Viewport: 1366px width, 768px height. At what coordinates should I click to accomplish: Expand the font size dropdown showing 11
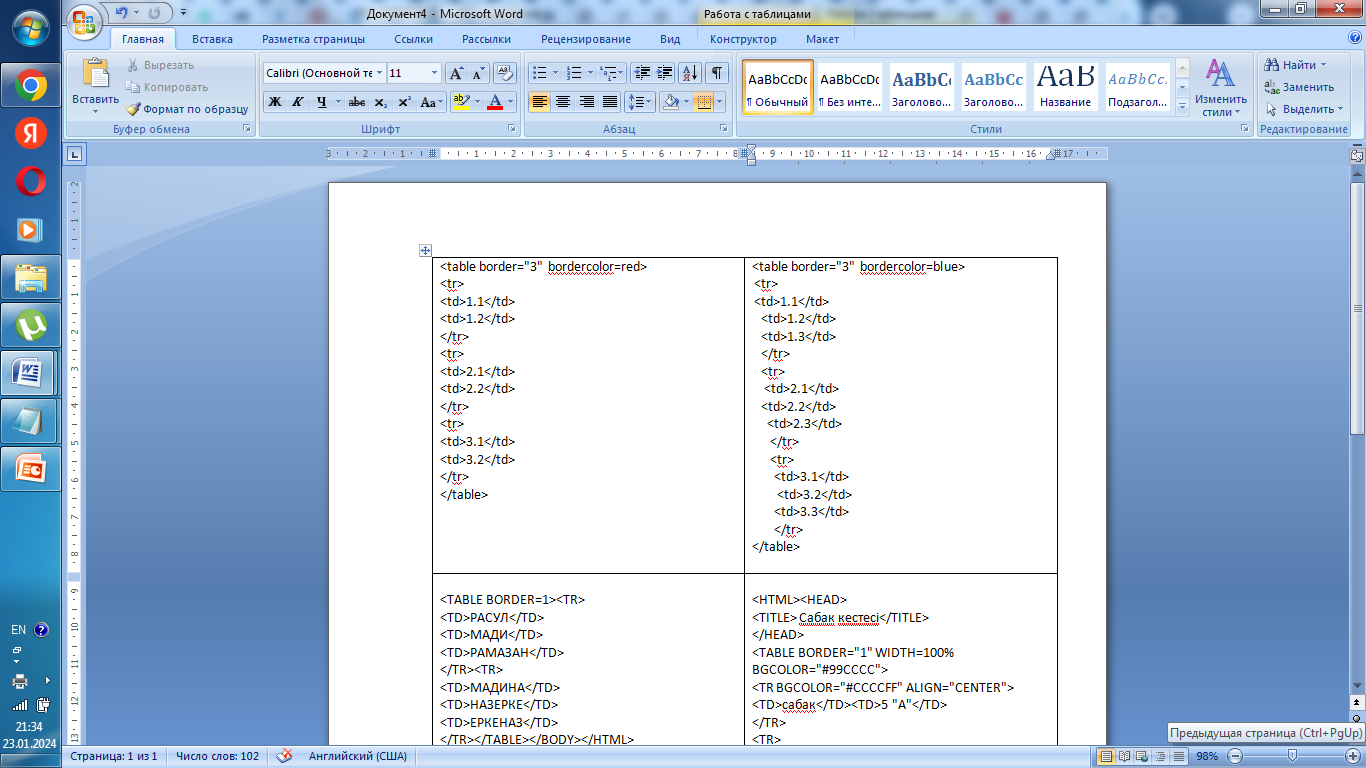(x=434, y=73)
